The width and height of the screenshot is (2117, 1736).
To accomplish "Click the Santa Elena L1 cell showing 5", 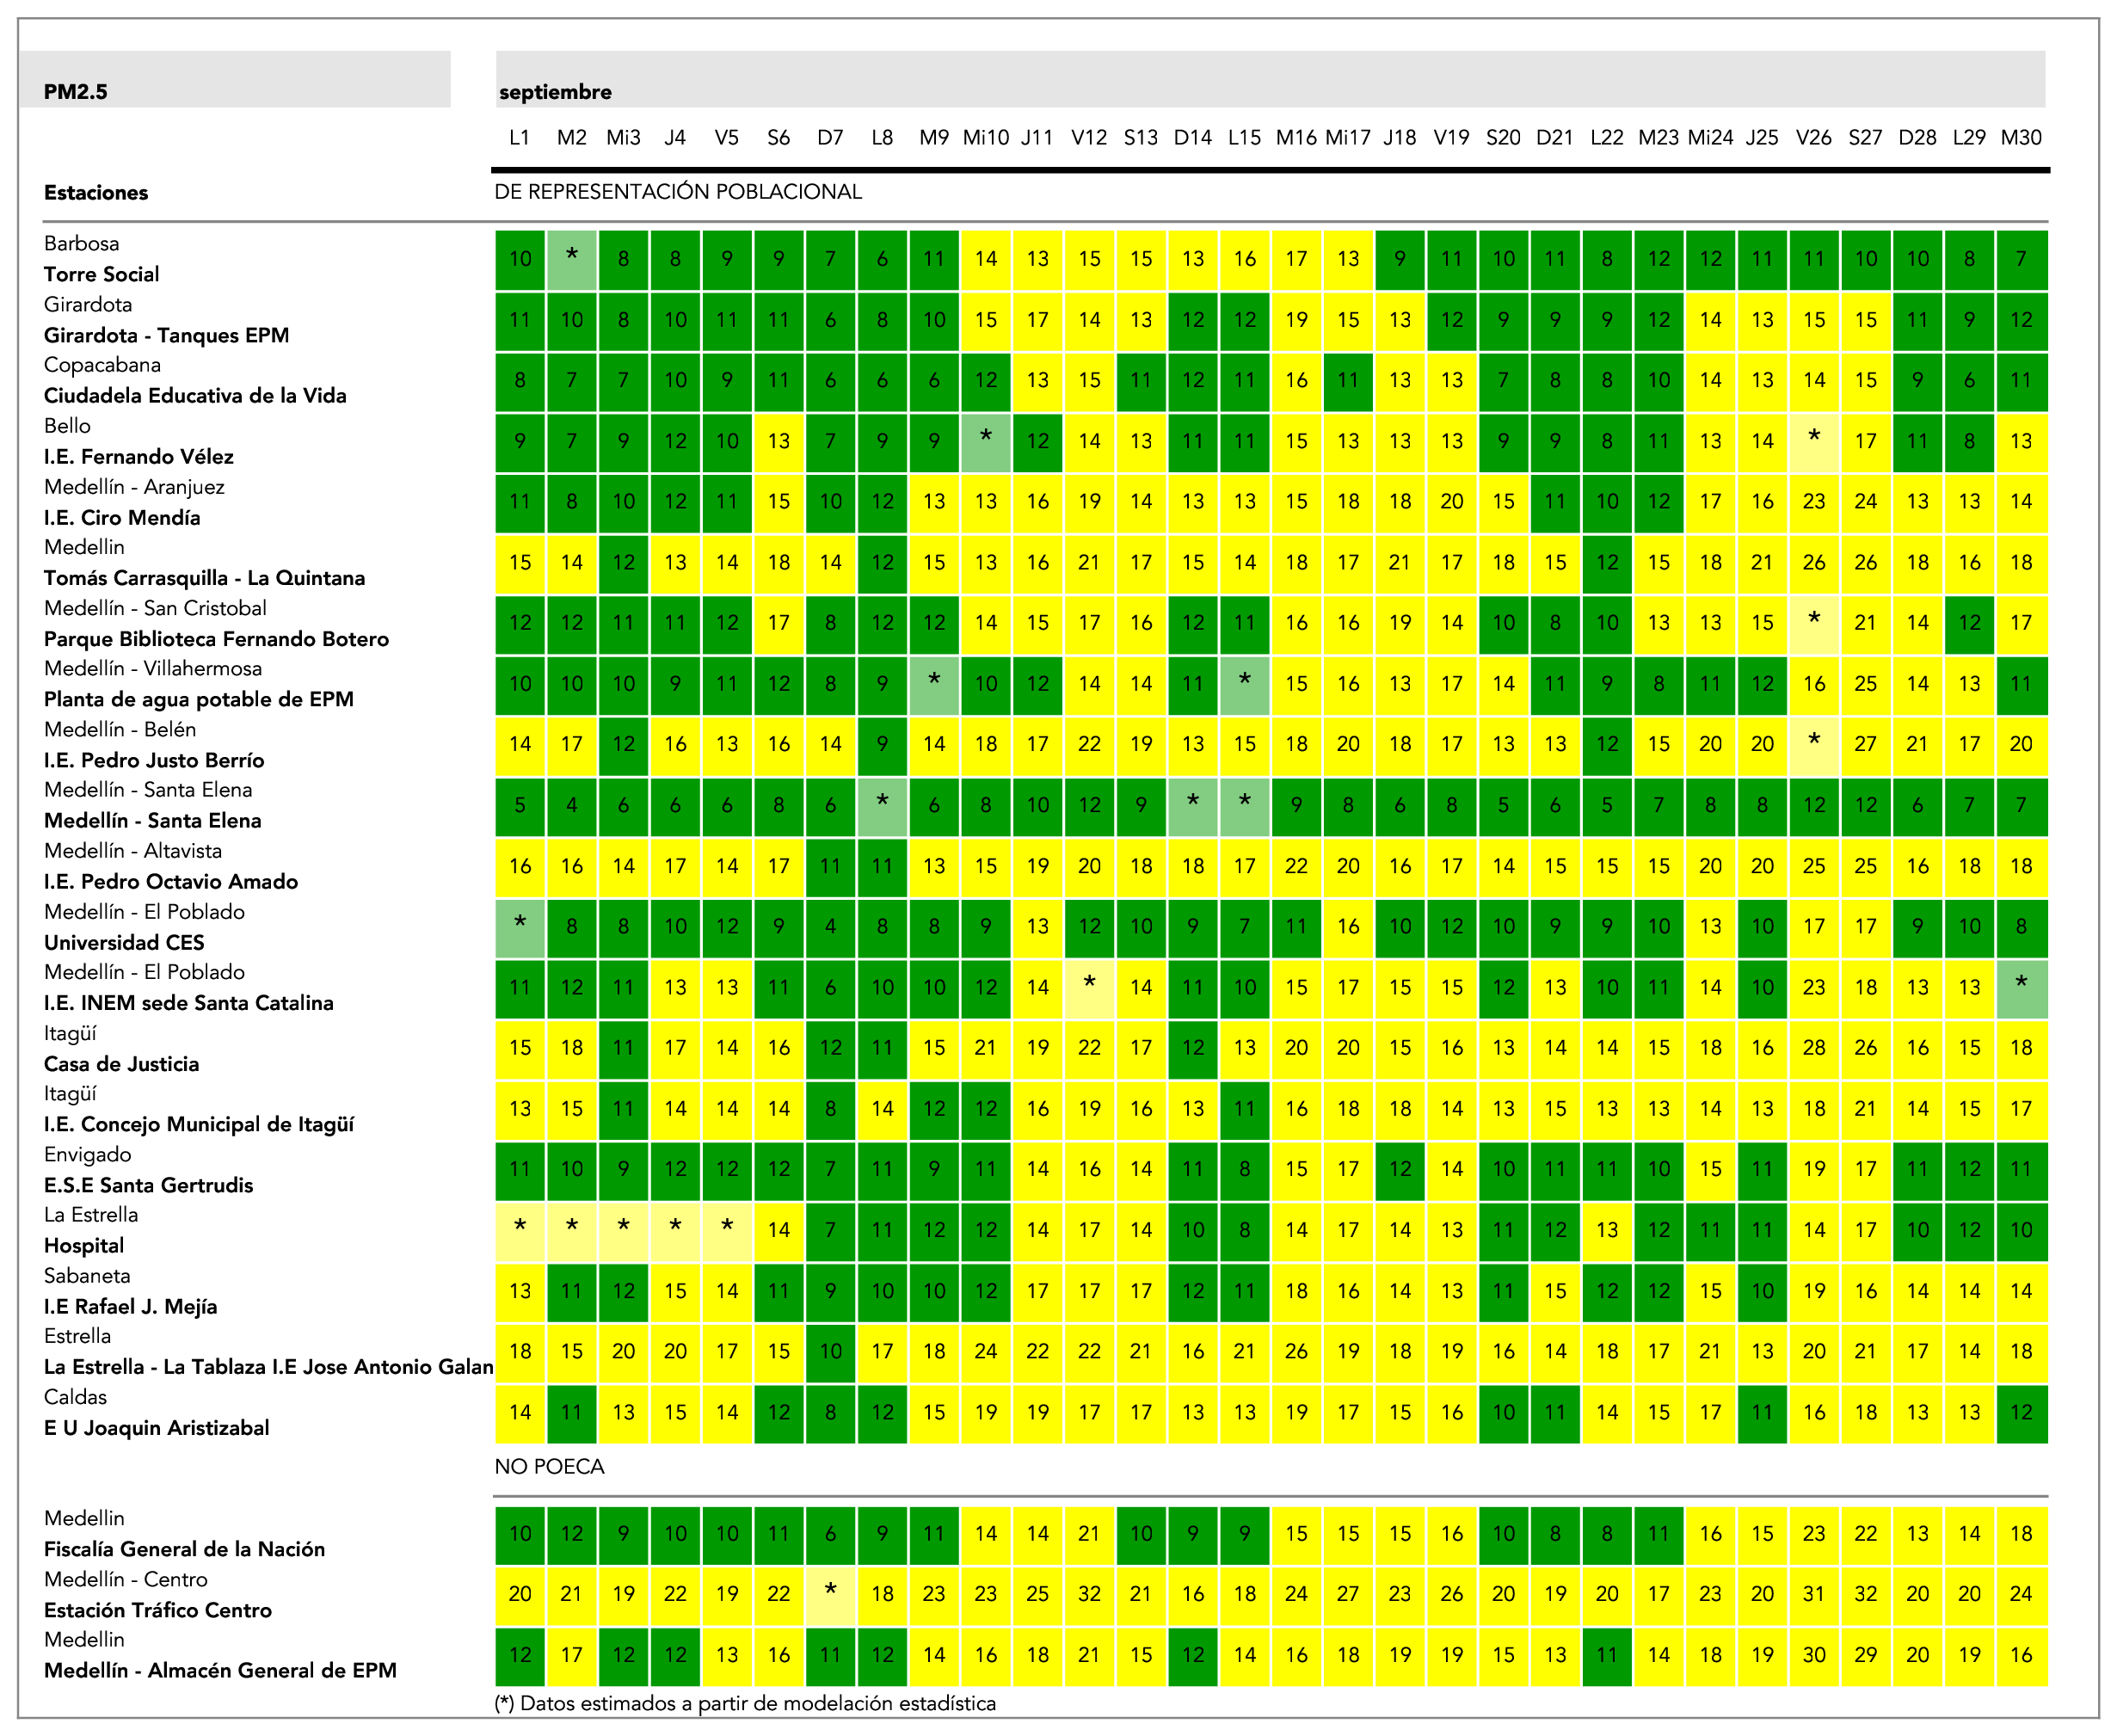I will (x=520, y=805).
